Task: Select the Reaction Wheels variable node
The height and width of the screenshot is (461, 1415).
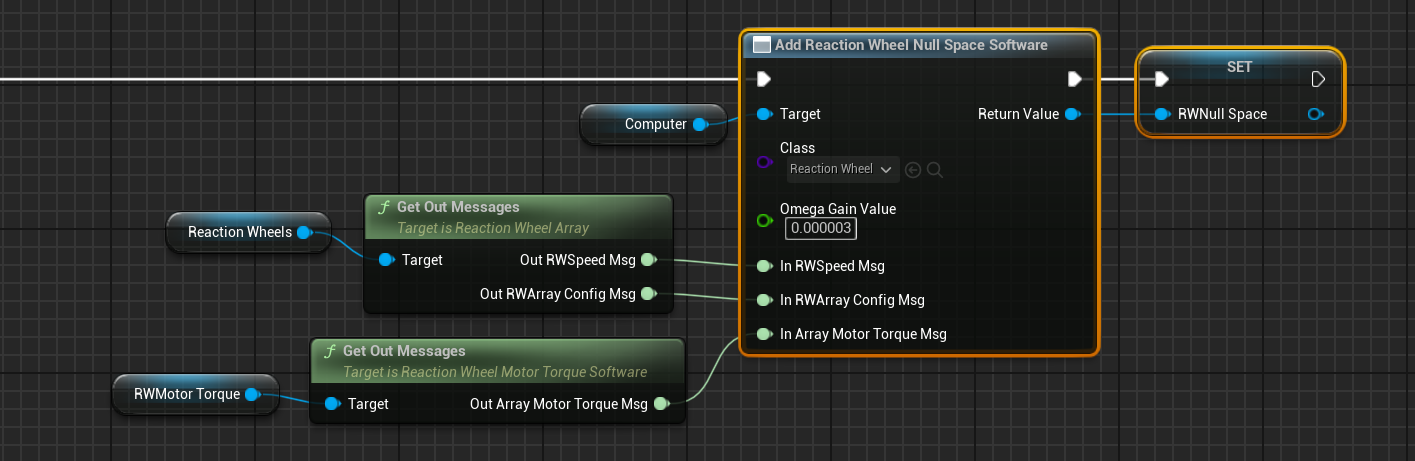Action: [x=240, y=232]
